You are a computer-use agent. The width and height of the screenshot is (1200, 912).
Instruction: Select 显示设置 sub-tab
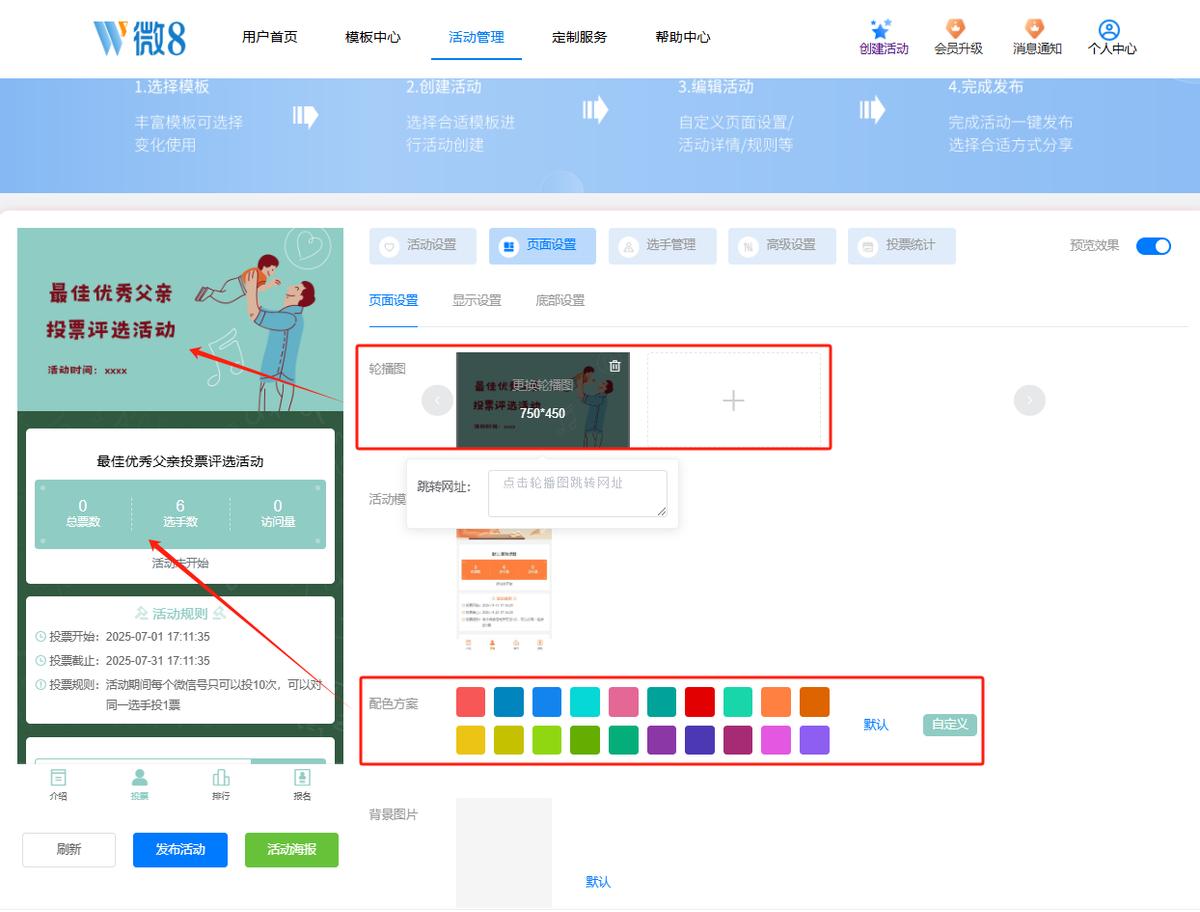click(x=477, y=300)
